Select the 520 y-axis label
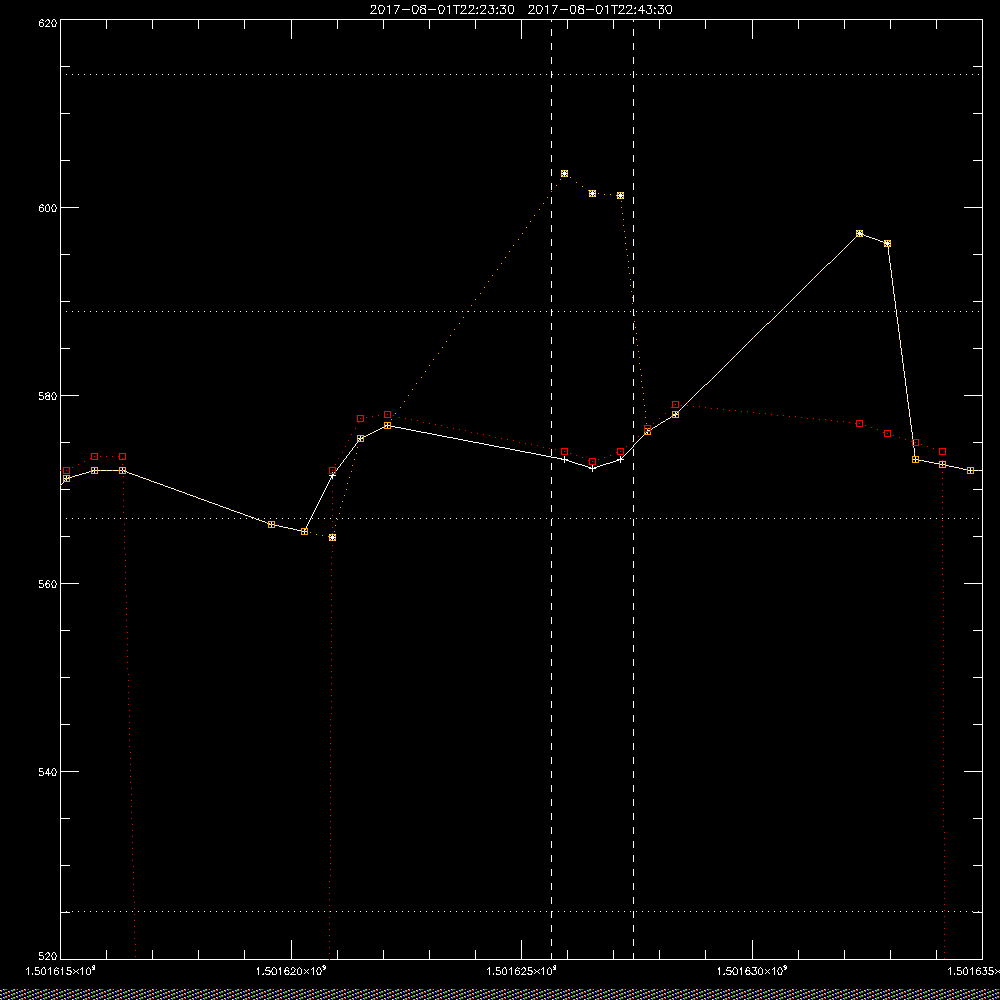This screenshot has height=1000, width=1000. point(49,957)
